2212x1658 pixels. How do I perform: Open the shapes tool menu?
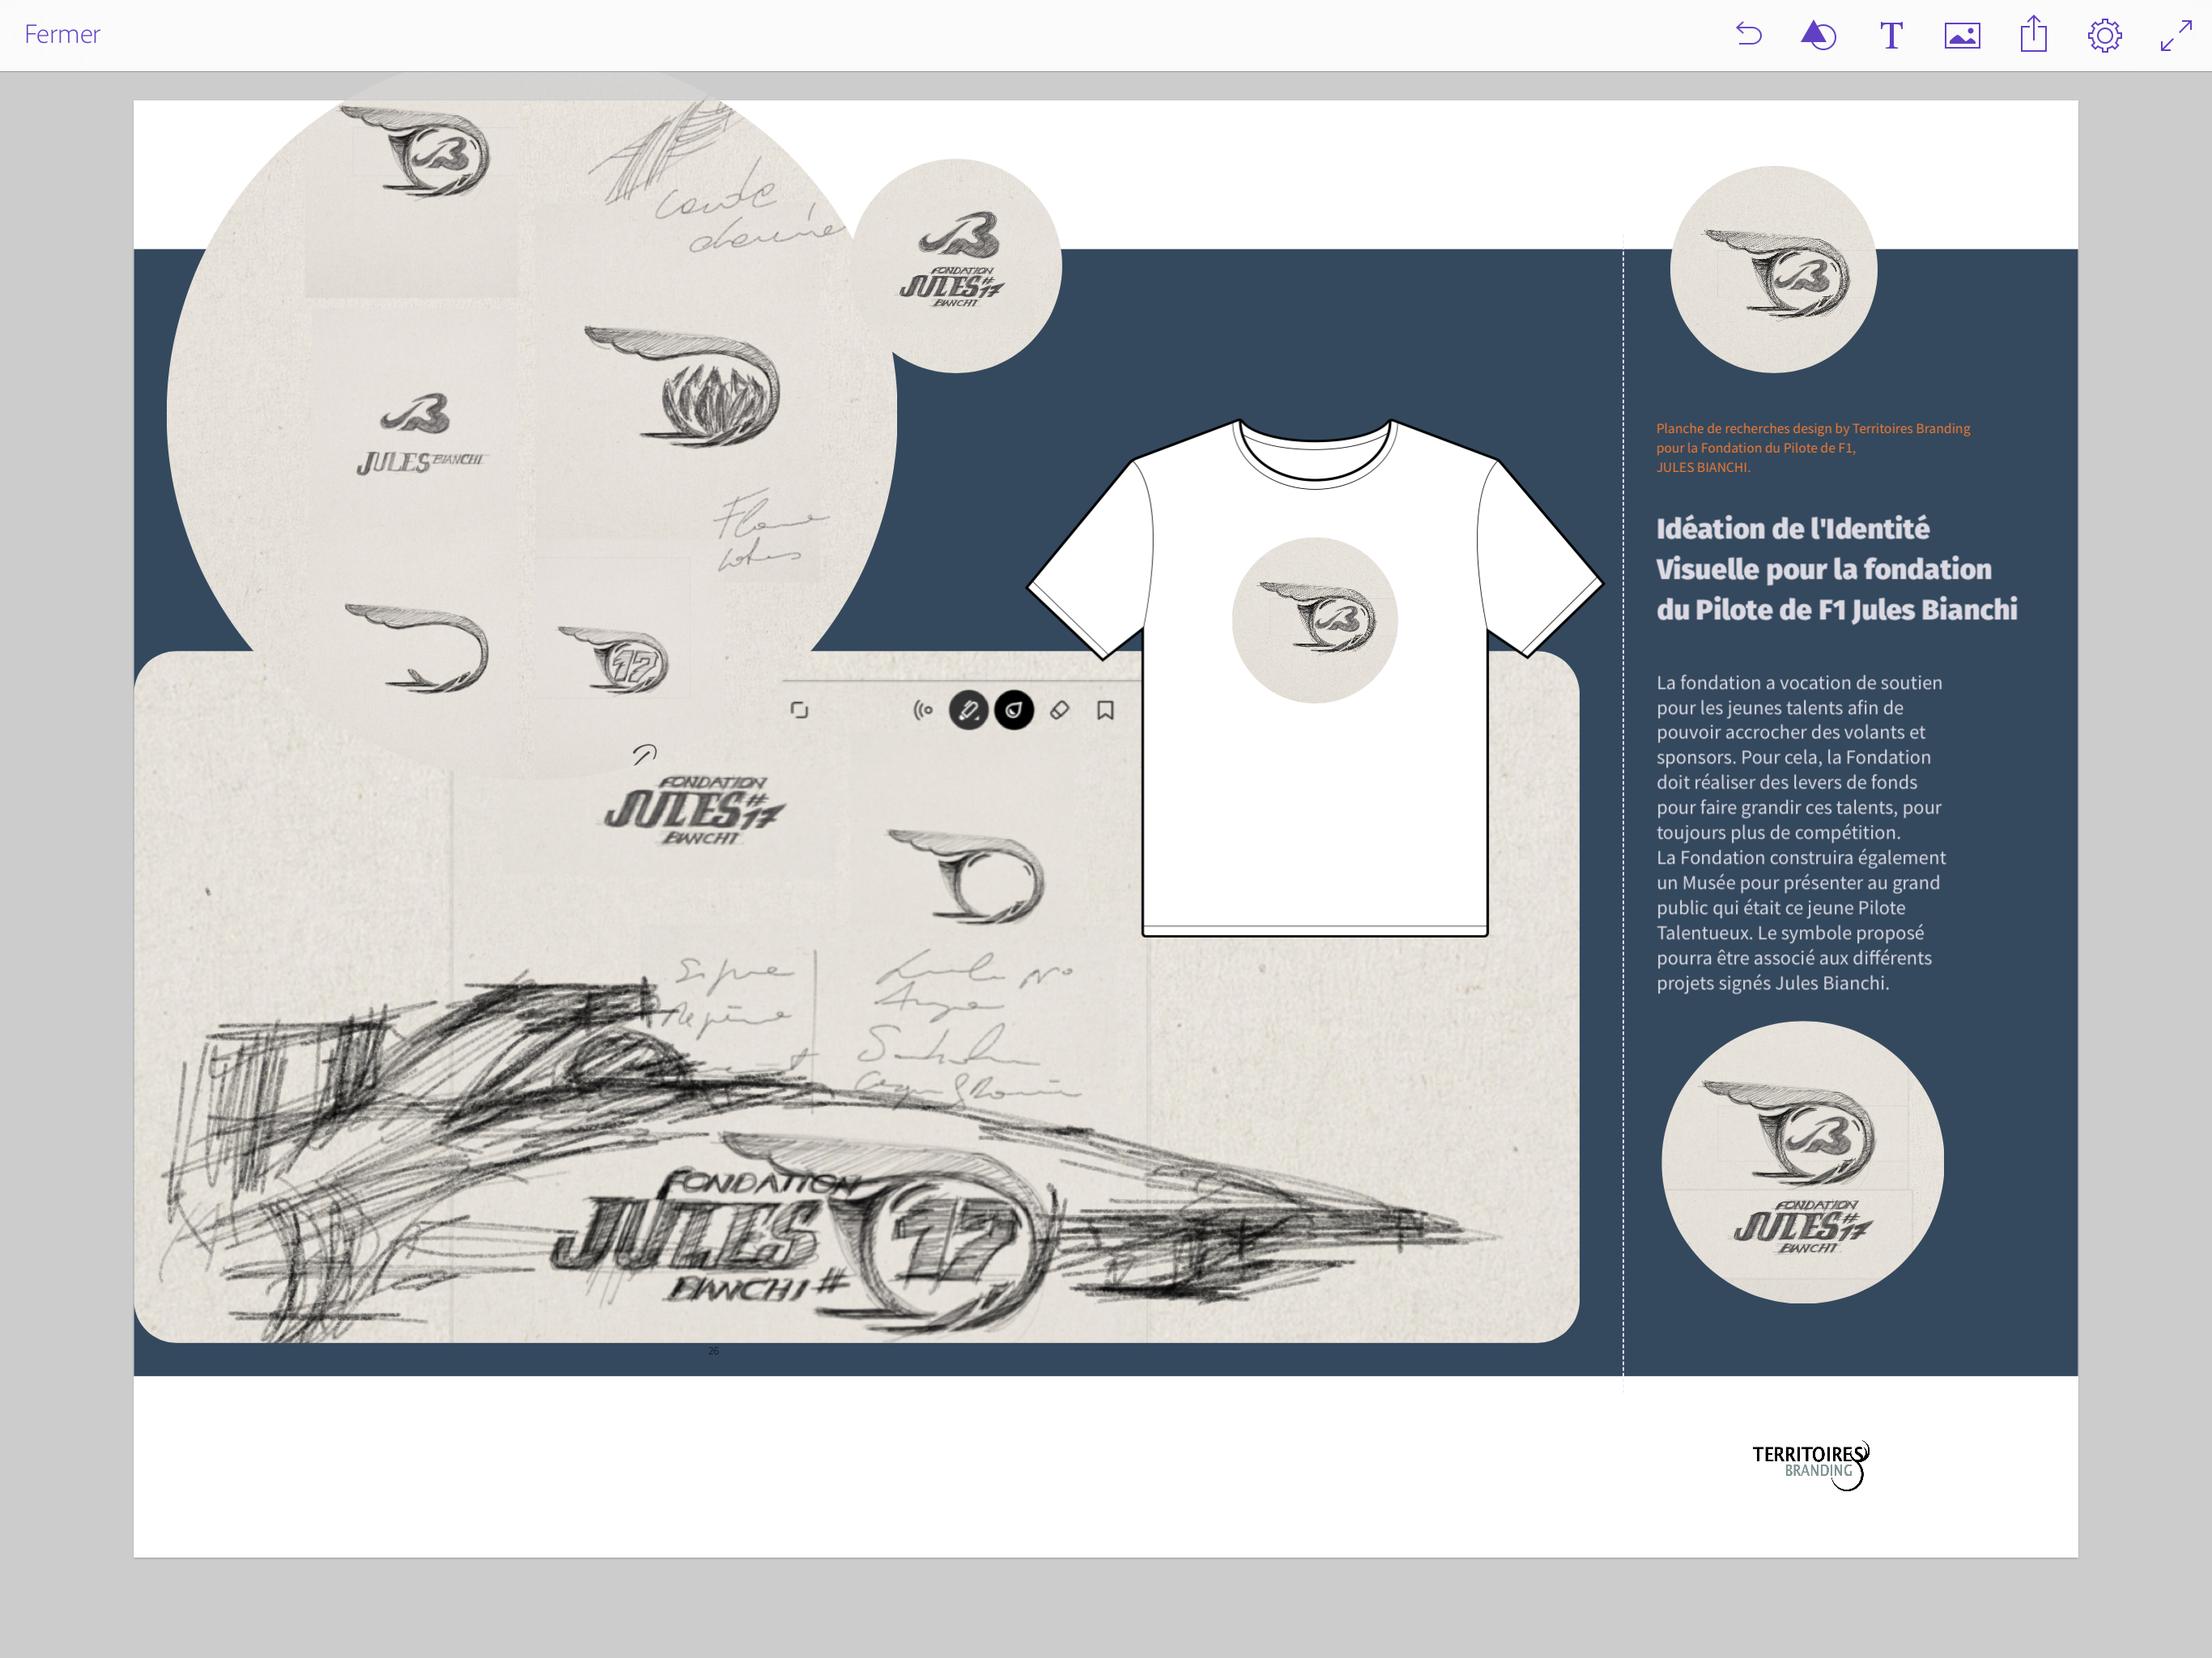[x=1818, y=35]
